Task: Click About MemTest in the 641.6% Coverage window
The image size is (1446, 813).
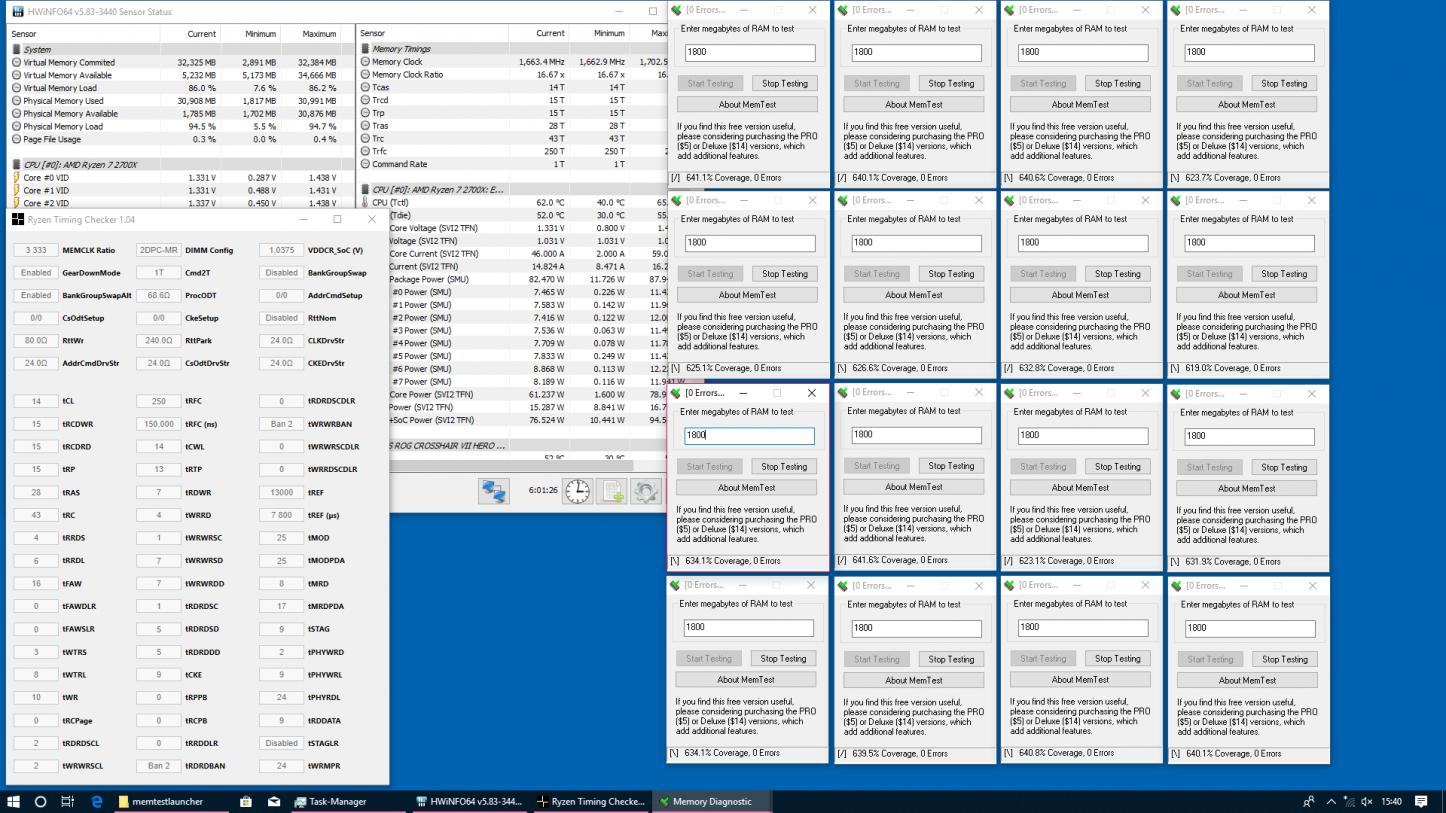Action: point(914,487)
